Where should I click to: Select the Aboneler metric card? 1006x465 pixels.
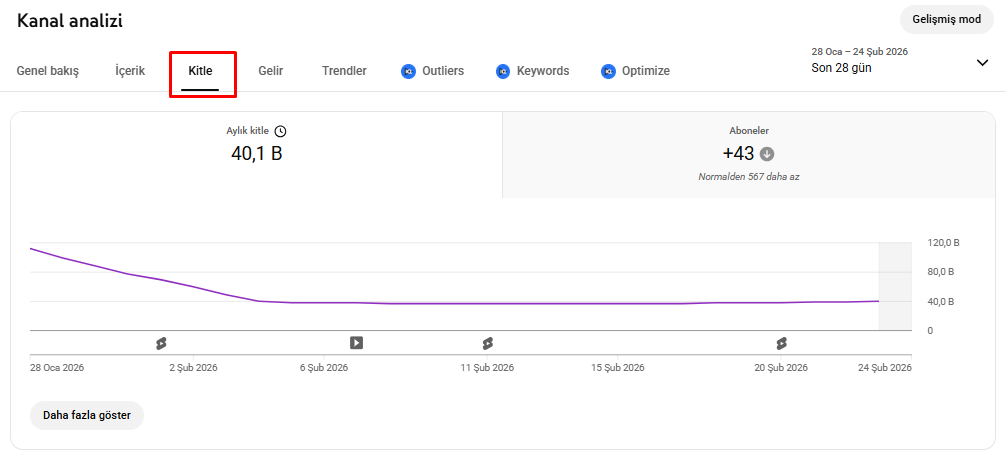click(748, 154)
